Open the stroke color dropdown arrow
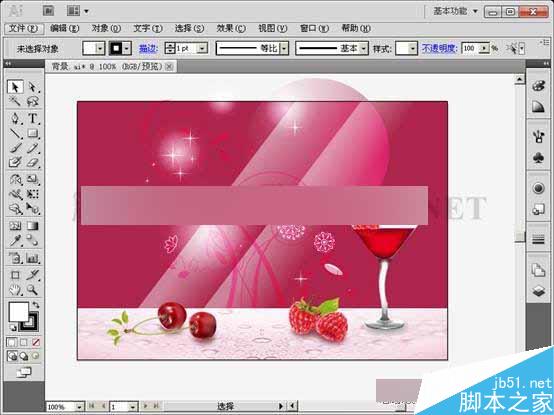554x415 pixels. [x=127, y=48]
